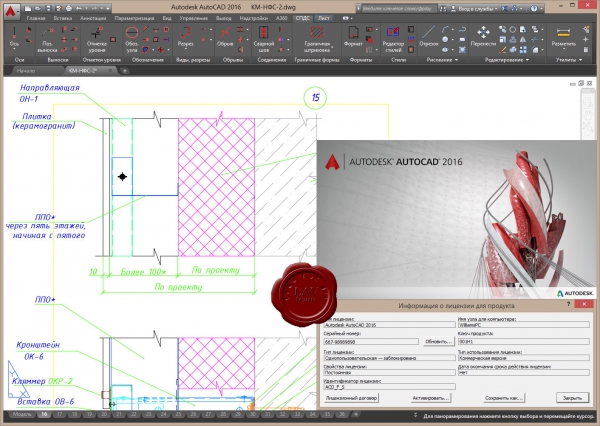Image resolution: width=600 pixels, height=426 pixels.
Task: Select the Обоз. узла node marker tool
Action: [x=132, y=40]
